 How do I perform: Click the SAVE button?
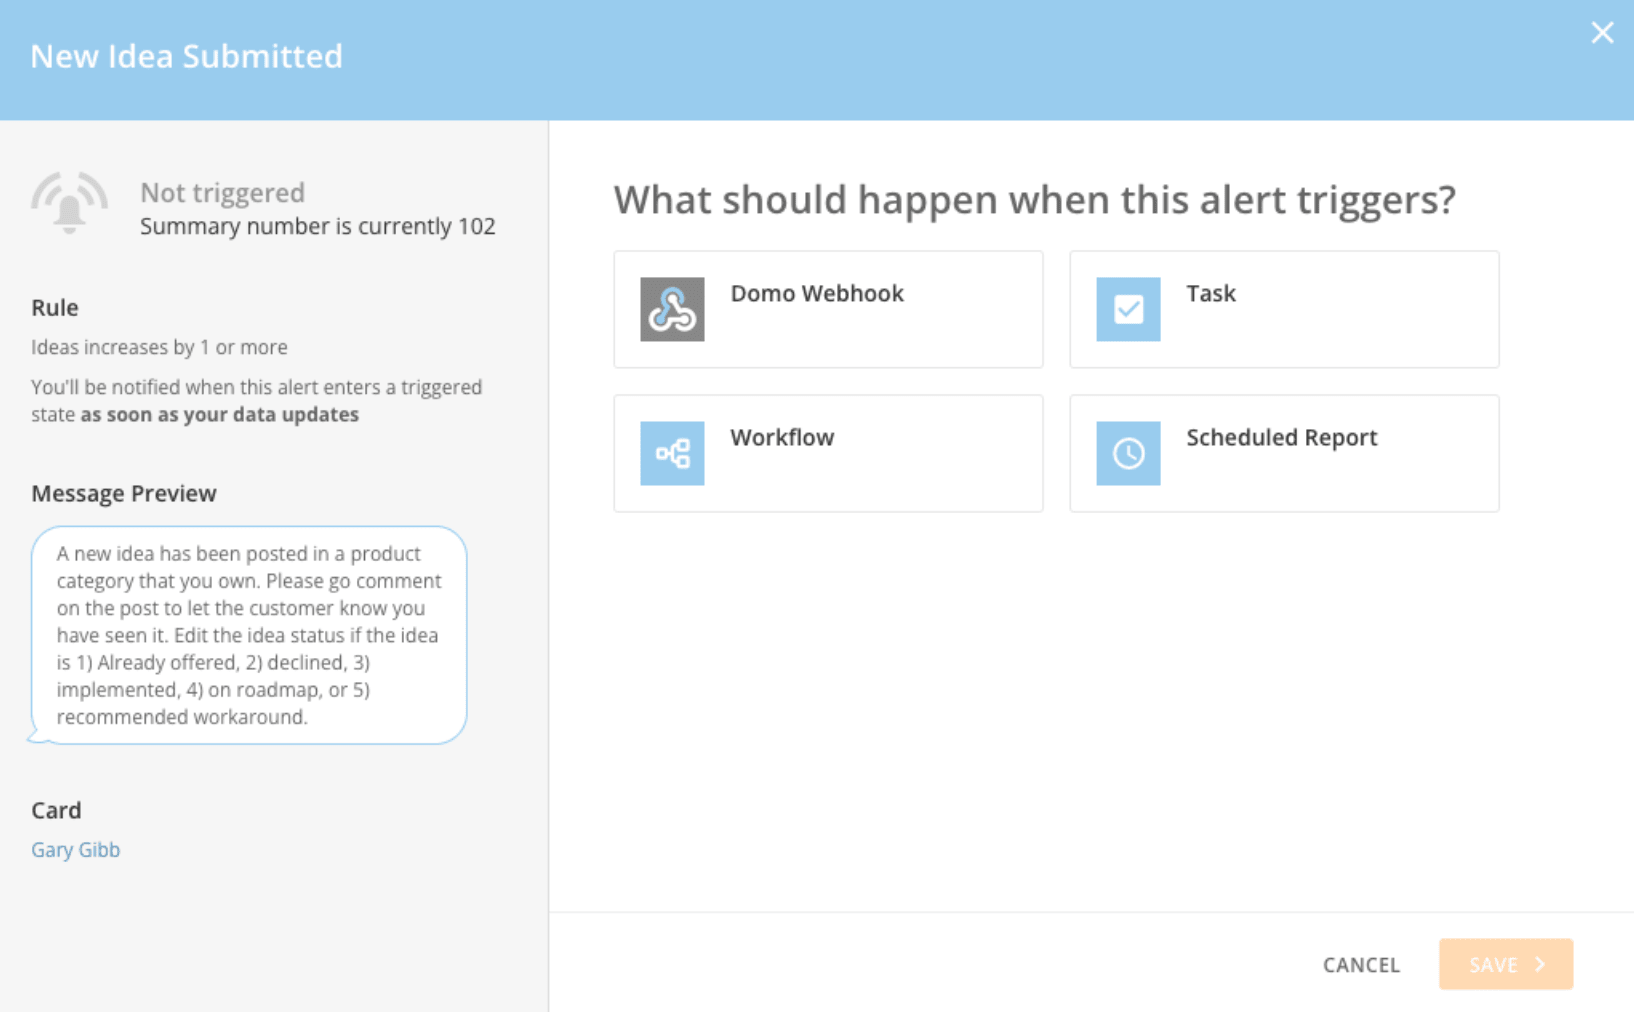coord(1506,964)
